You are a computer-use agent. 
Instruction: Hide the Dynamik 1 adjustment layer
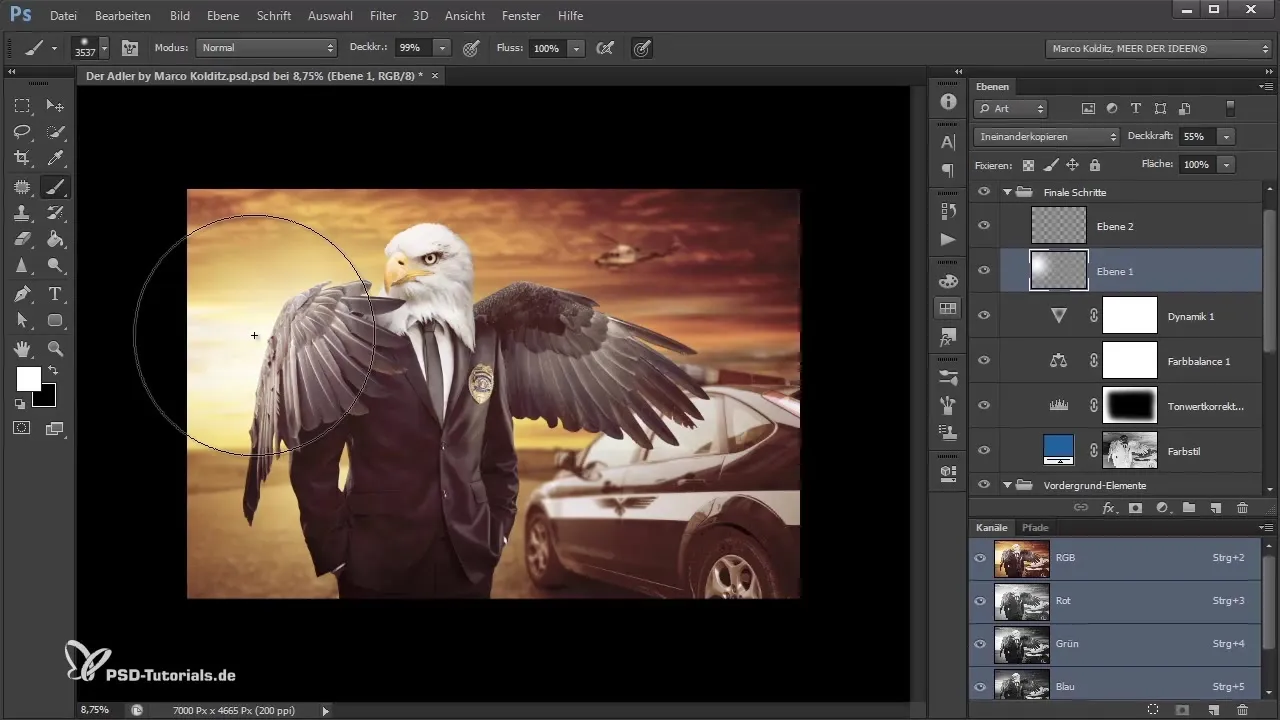984,315
